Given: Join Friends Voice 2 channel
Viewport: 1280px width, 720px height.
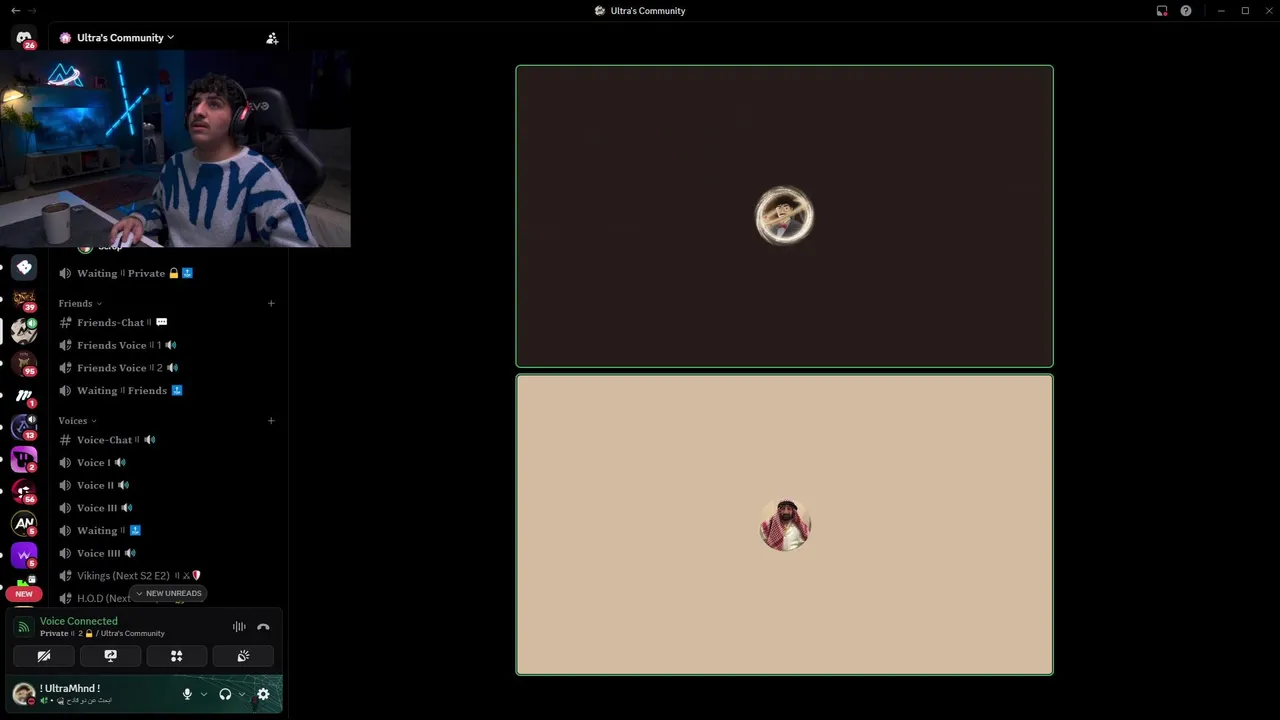Looking at the screenshot, I should 166,368.
